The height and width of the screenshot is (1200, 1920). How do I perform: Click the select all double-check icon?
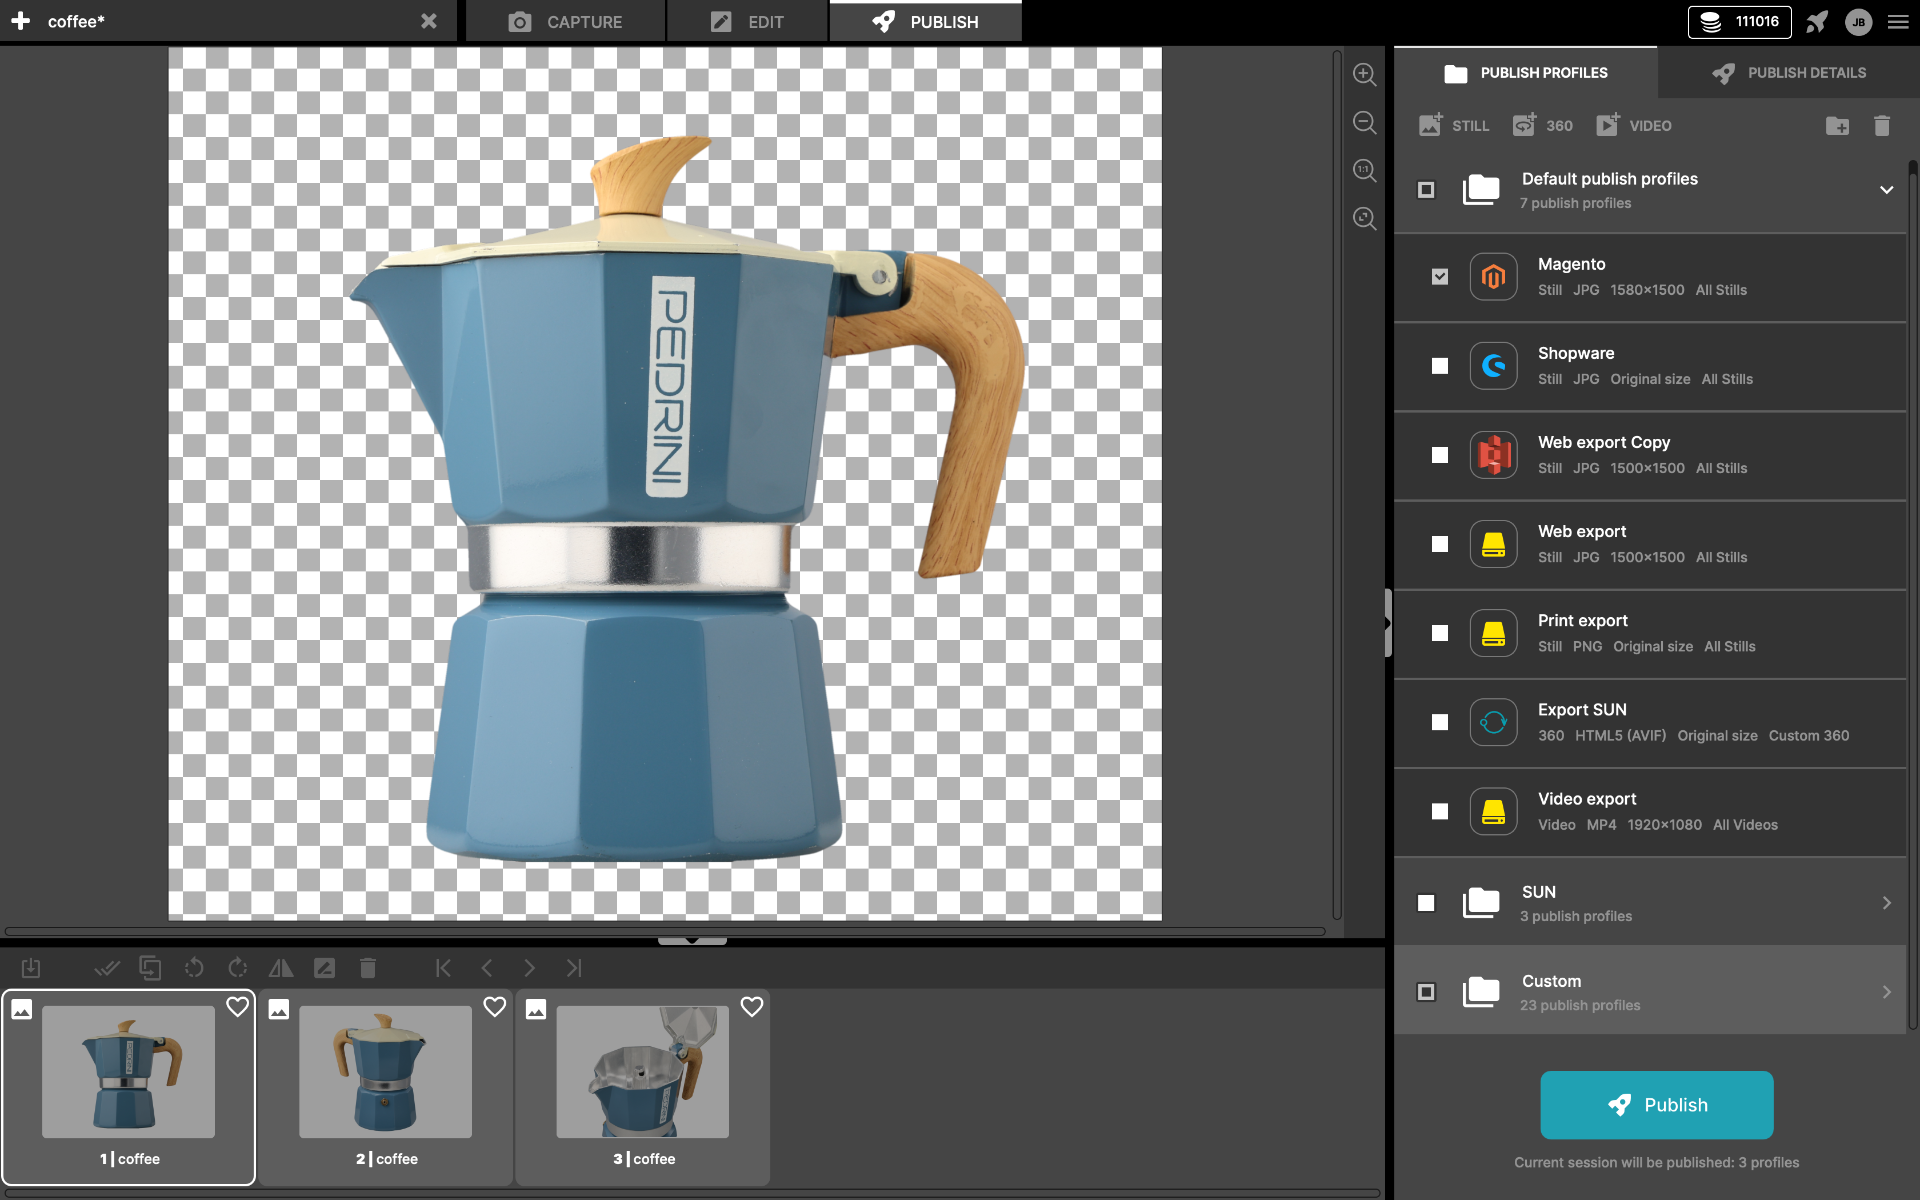point(106,968)
